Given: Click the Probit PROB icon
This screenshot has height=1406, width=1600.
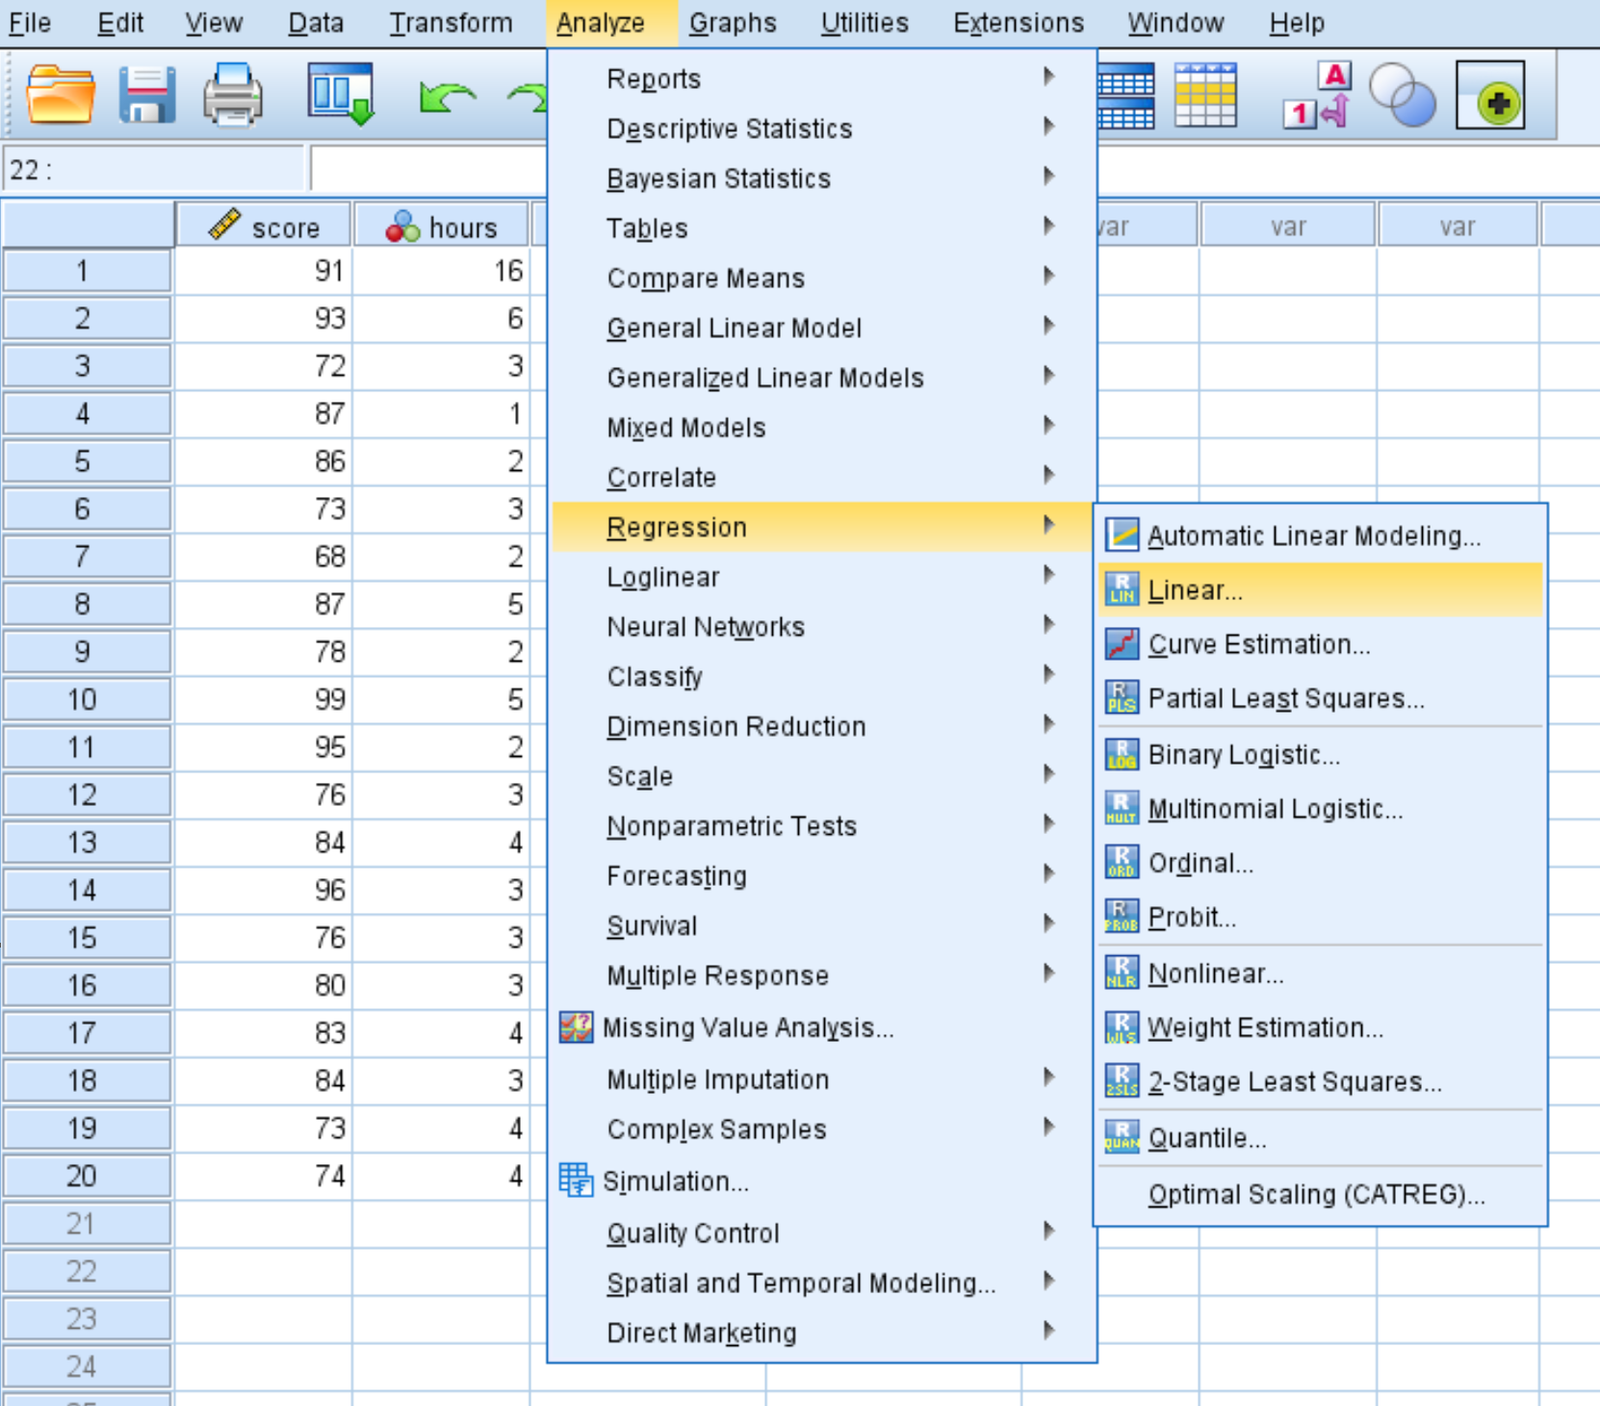Looking at the screenshot, I should tap(1122, 915).
